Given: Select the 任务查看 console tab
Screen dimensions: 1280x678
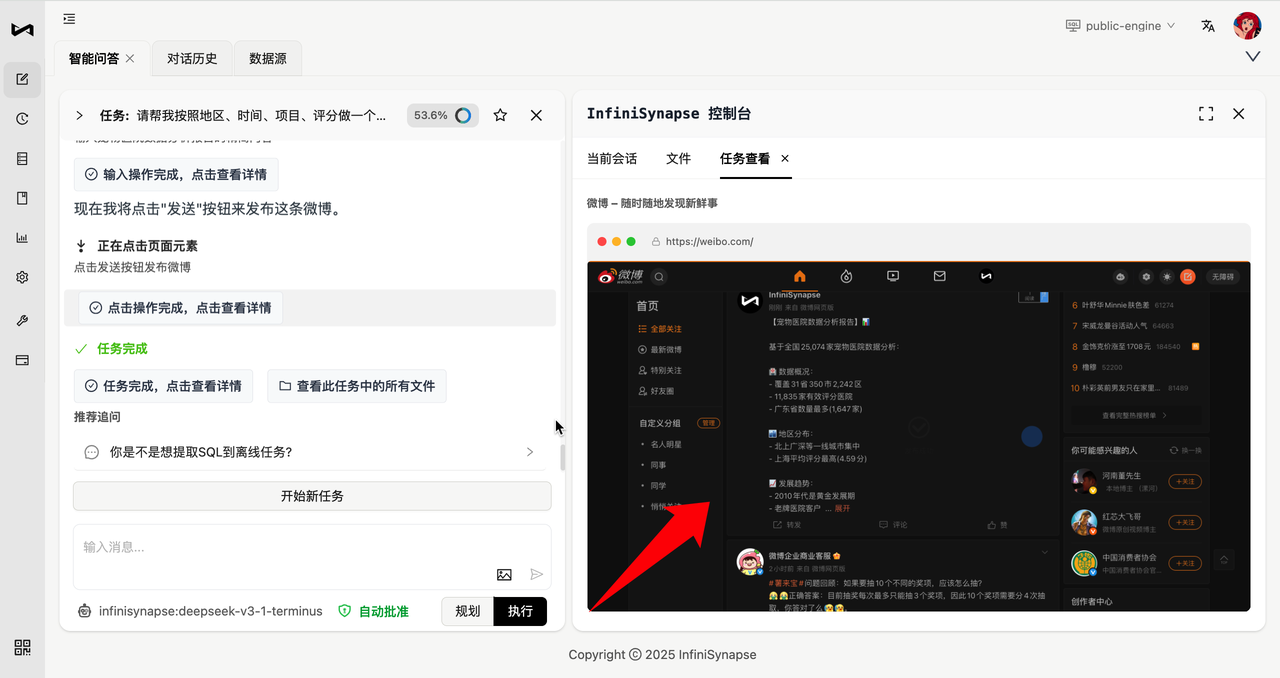Looking at the screenshot, I should (745, 158).
